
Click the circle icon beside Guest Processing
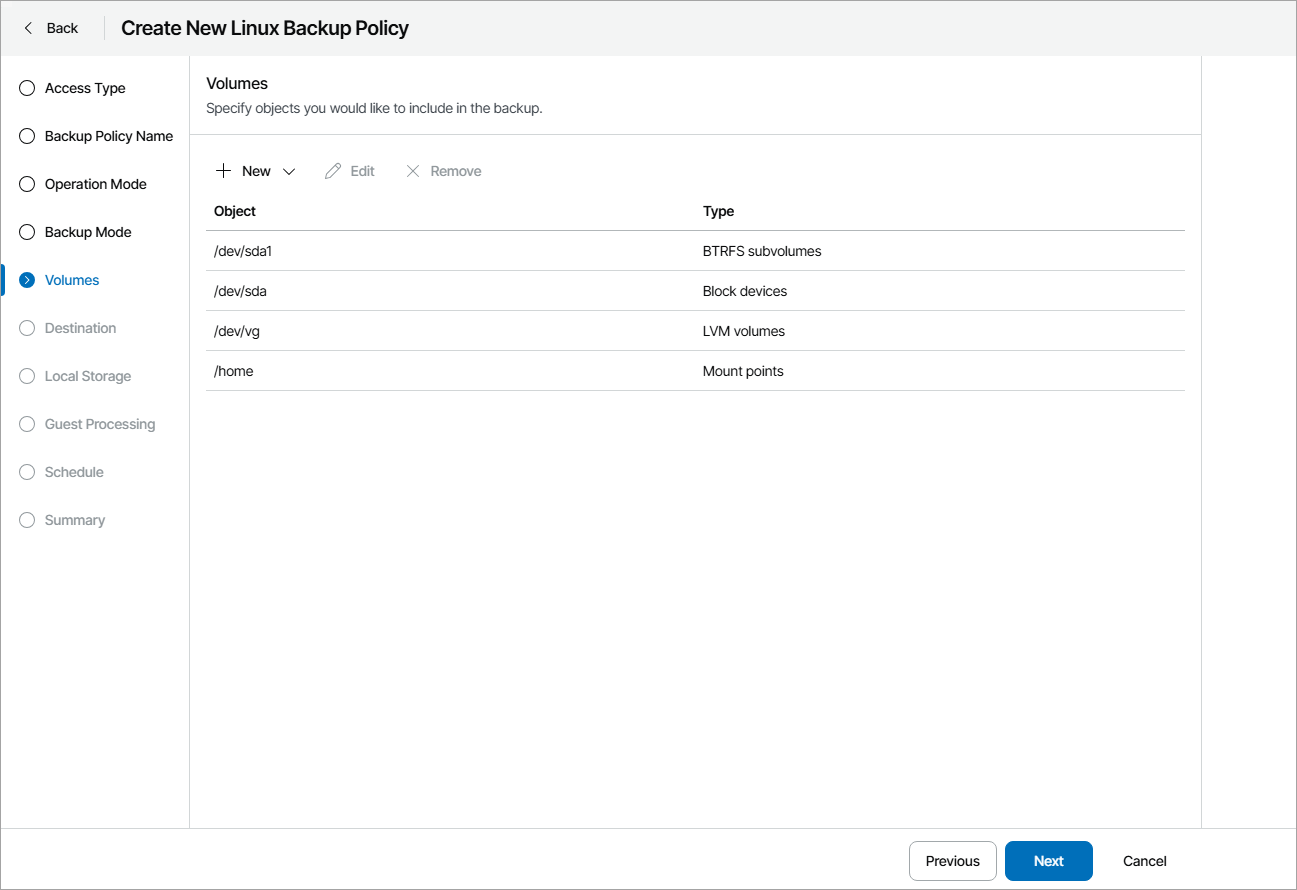click(26, 424)
